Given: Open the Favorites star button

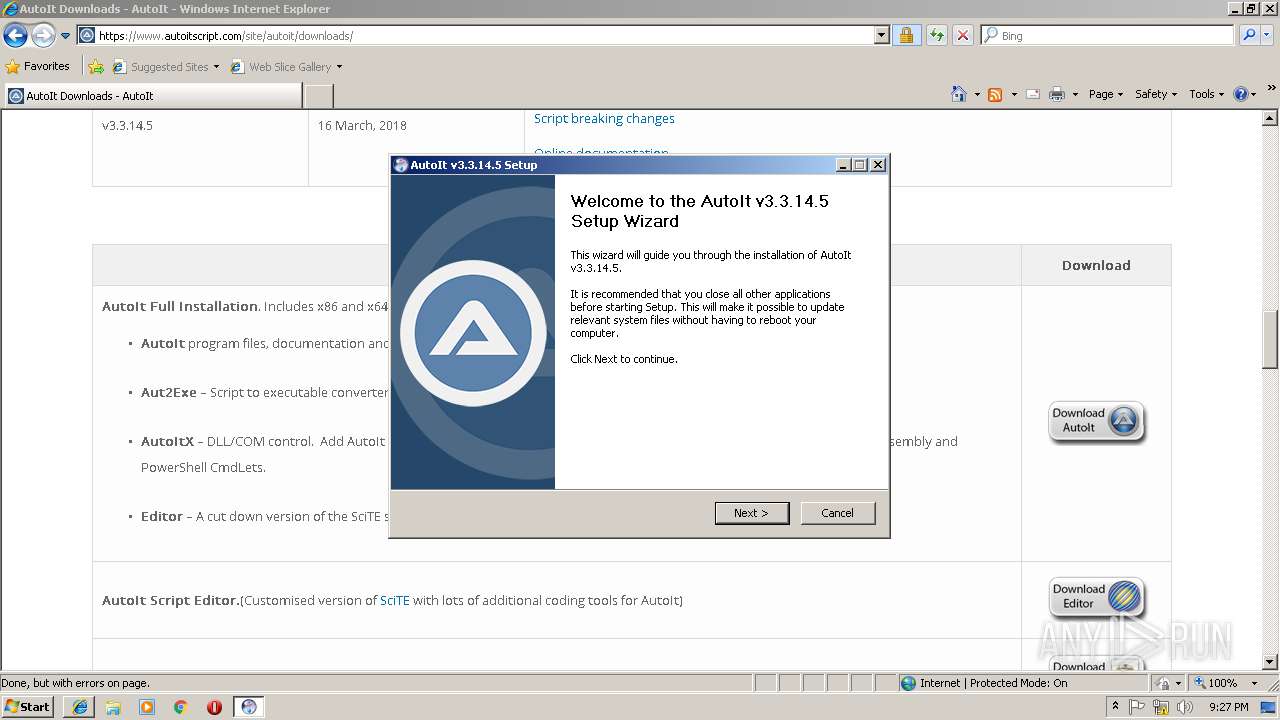Looking at the screenshot, I should pos(37,67).
